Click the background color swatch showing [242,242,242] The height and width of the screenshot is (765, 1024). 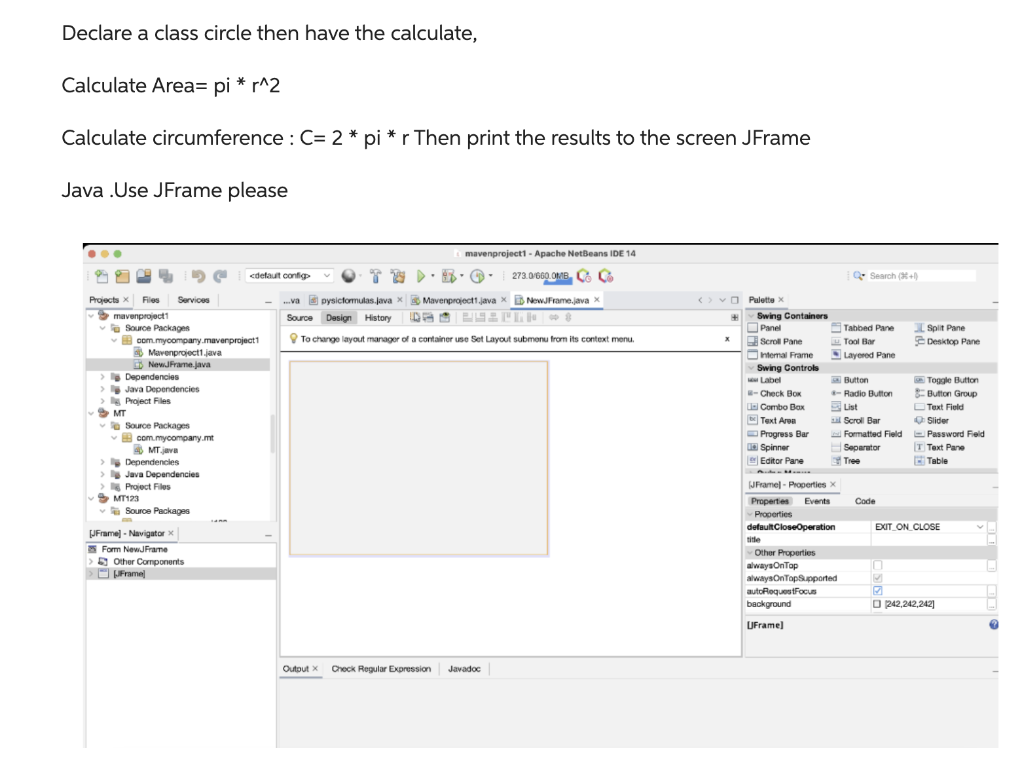click(878, 603)
